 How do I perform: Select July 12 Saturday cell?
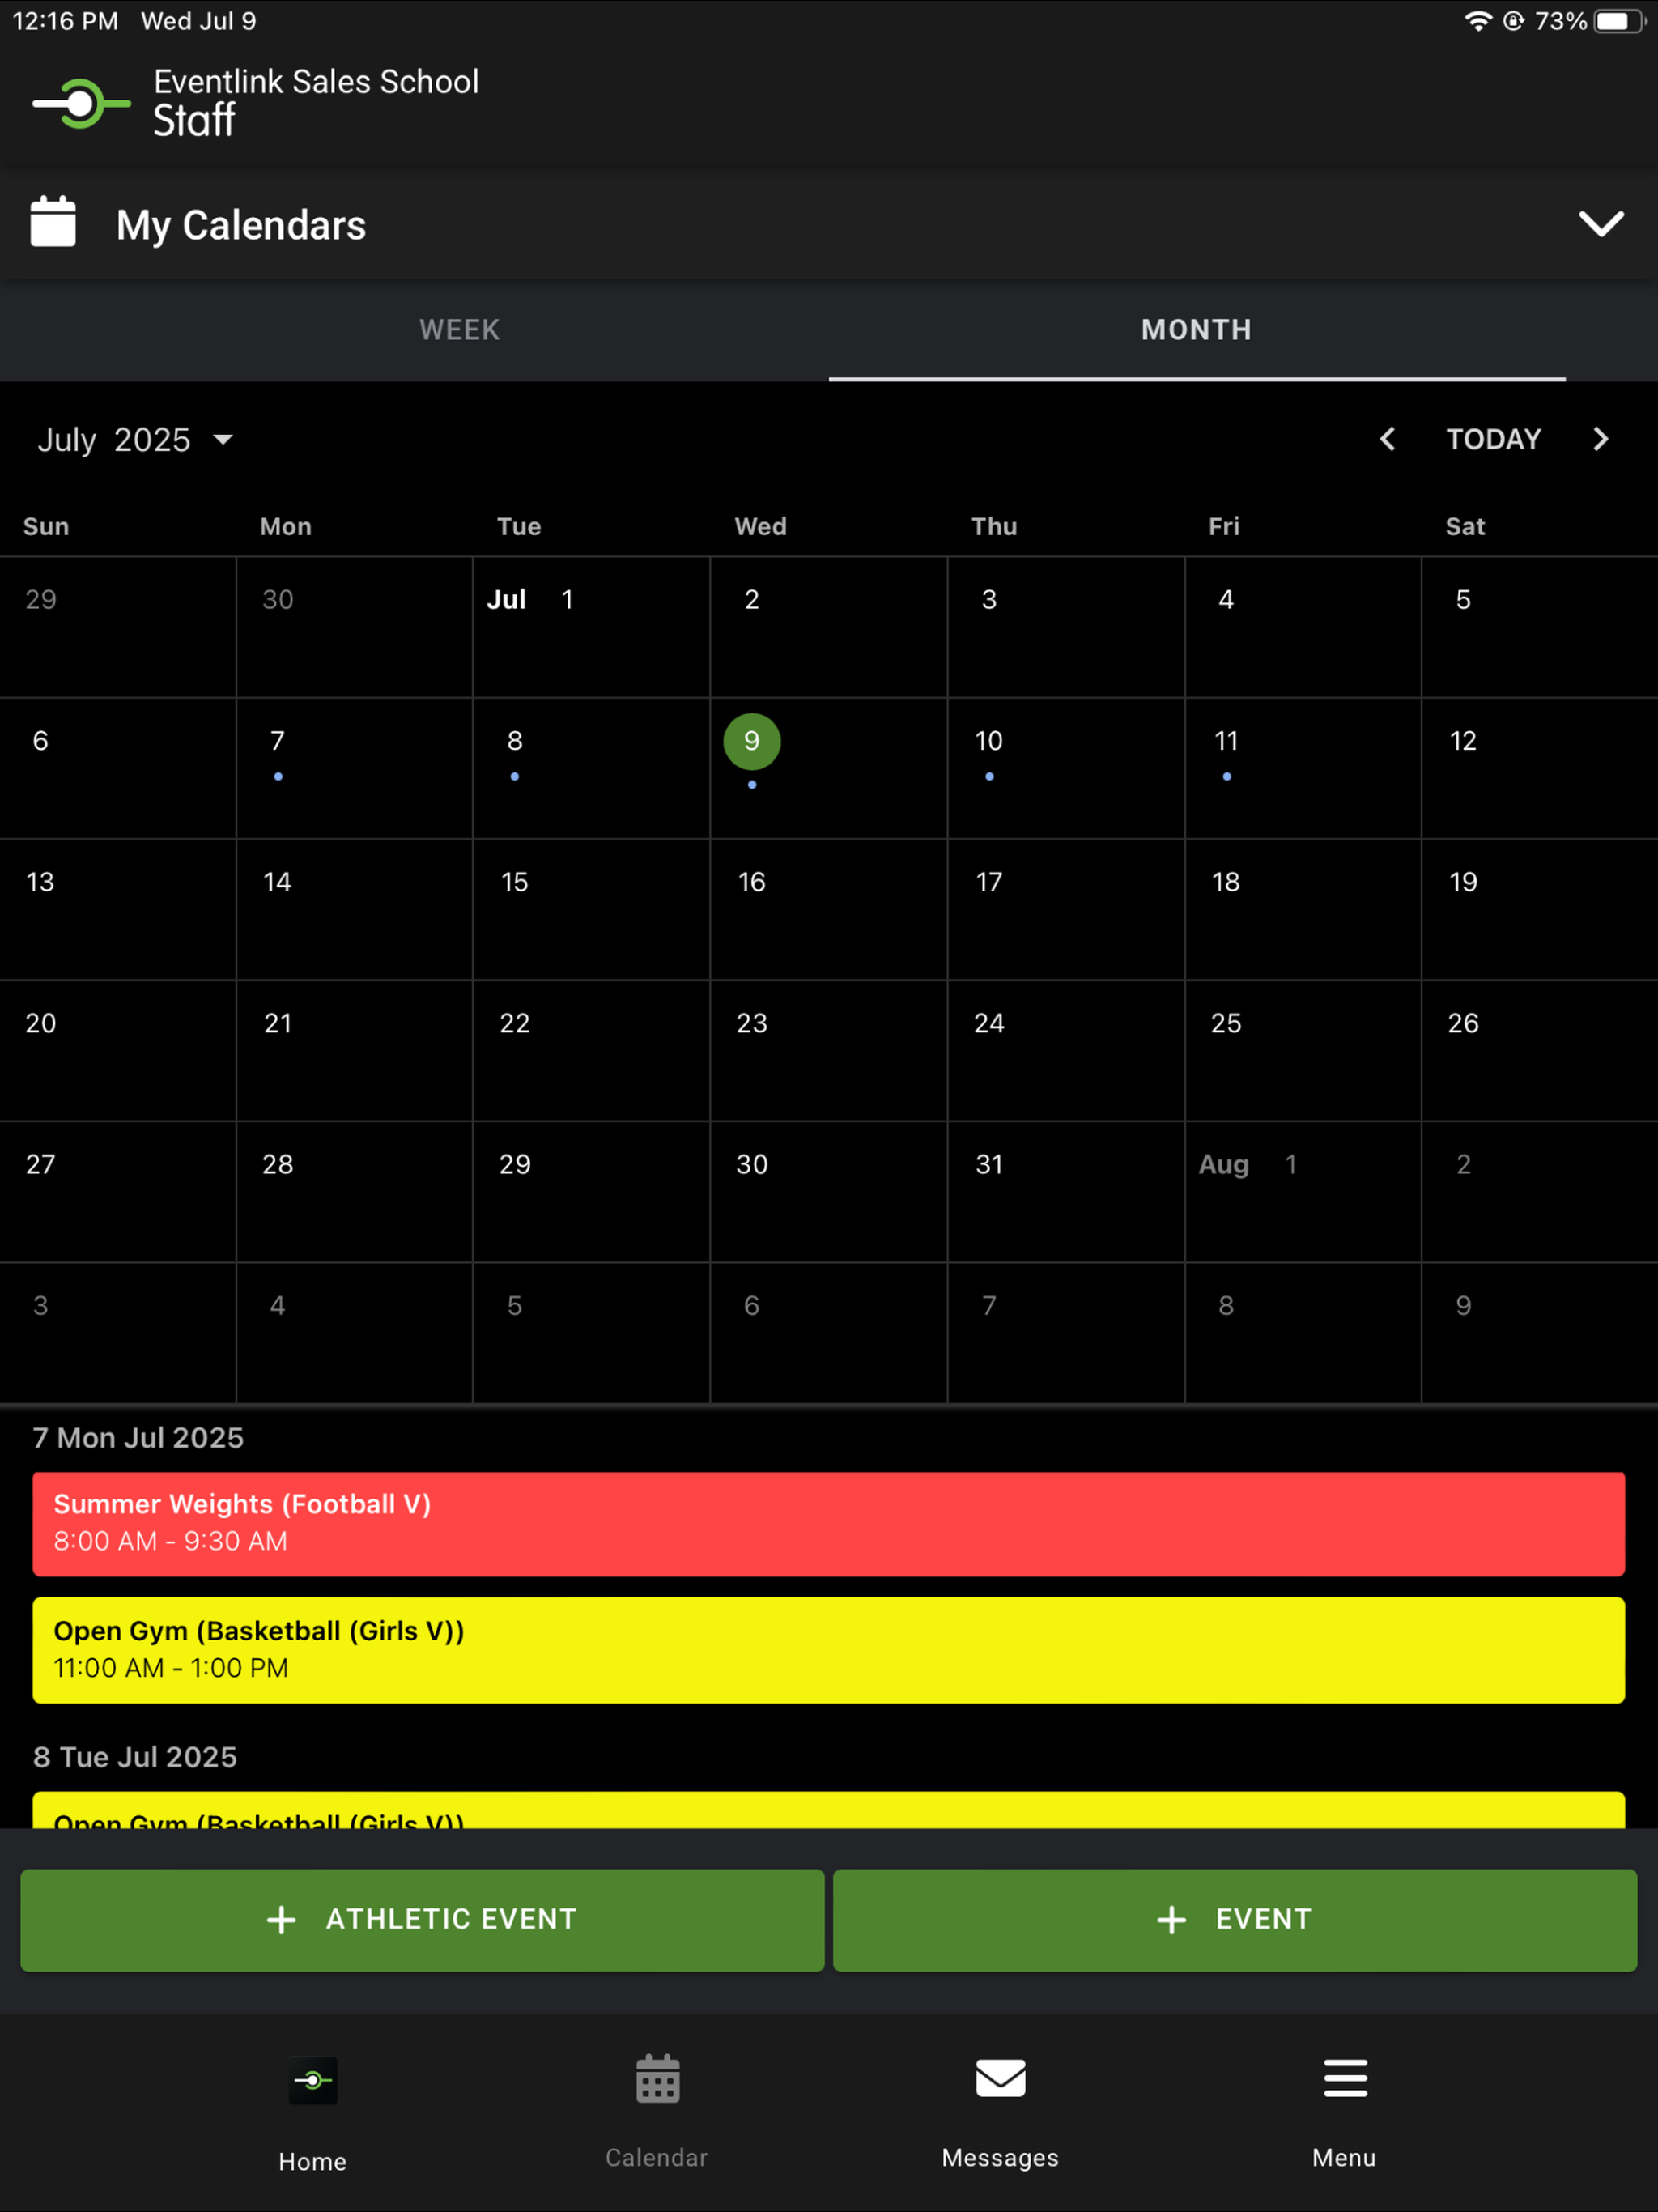coord(1540,768)
